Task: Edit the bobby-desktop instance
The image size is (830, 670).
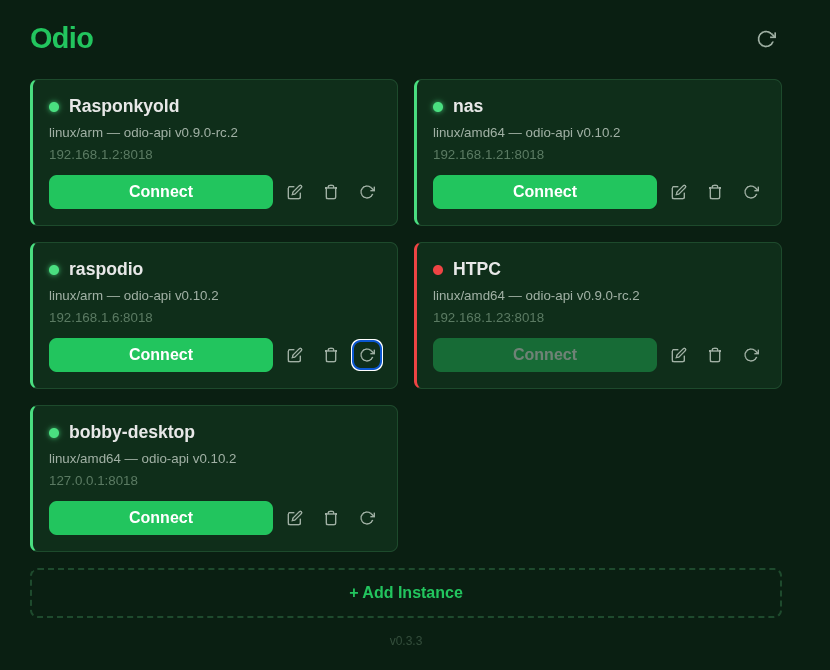Action: [x=294, y=518]
